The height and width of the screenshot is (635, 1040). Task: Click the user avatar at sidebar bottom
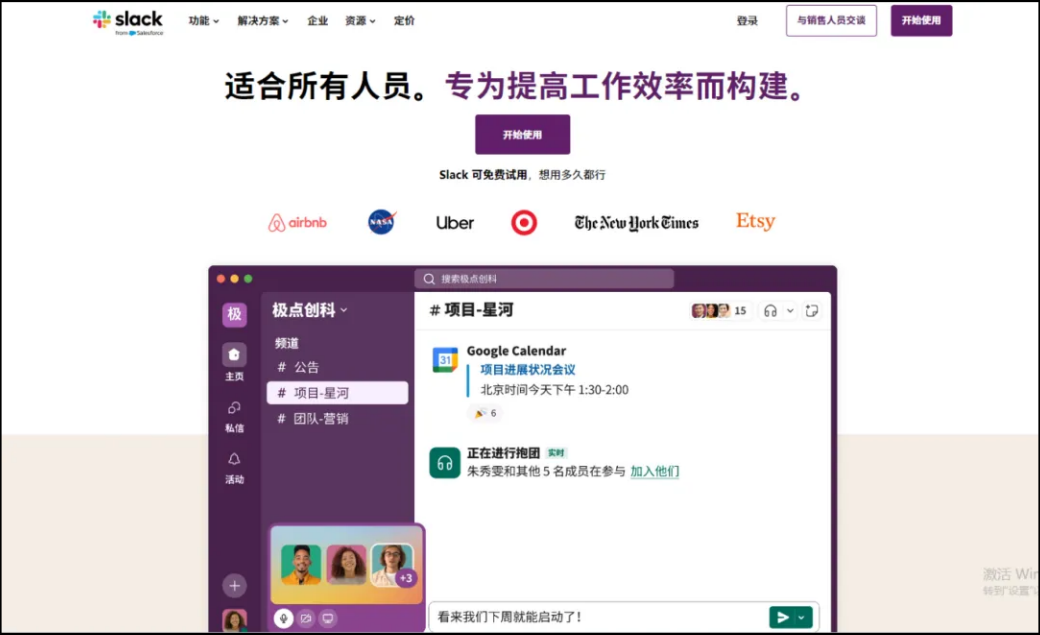click(234, 620)
